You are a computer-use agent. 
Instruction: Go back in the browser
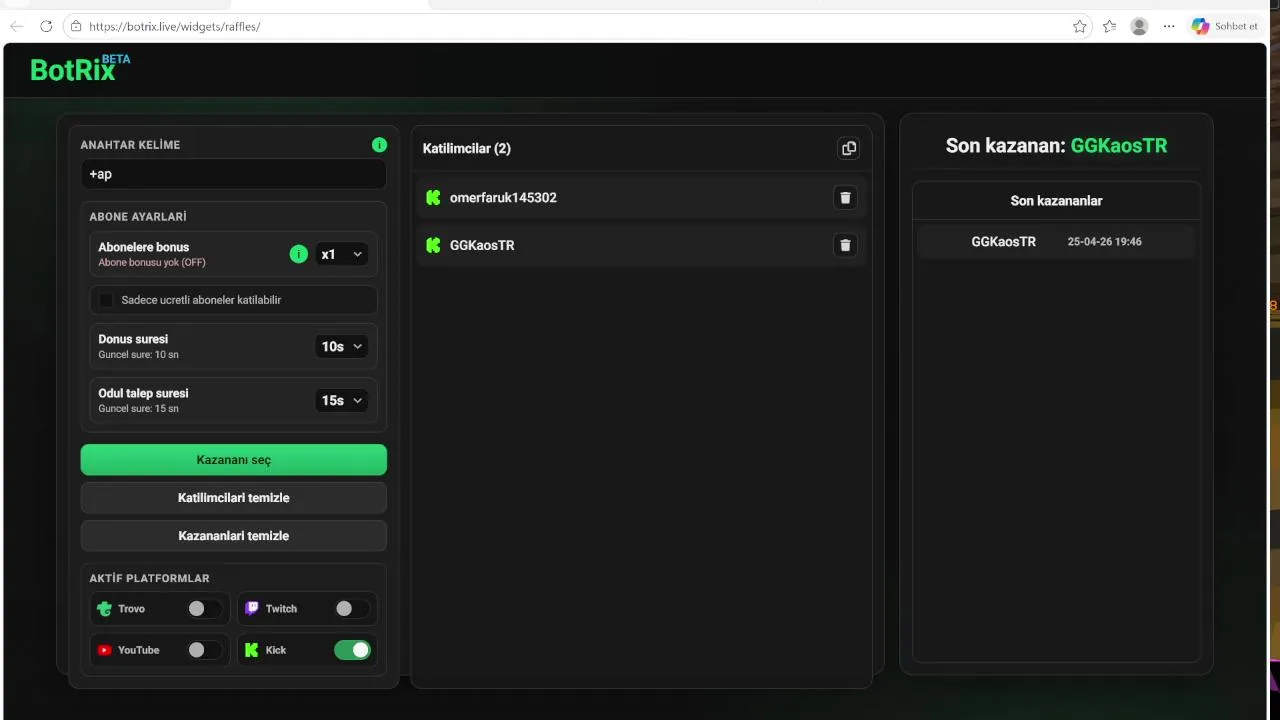click(x=16, y=26)
